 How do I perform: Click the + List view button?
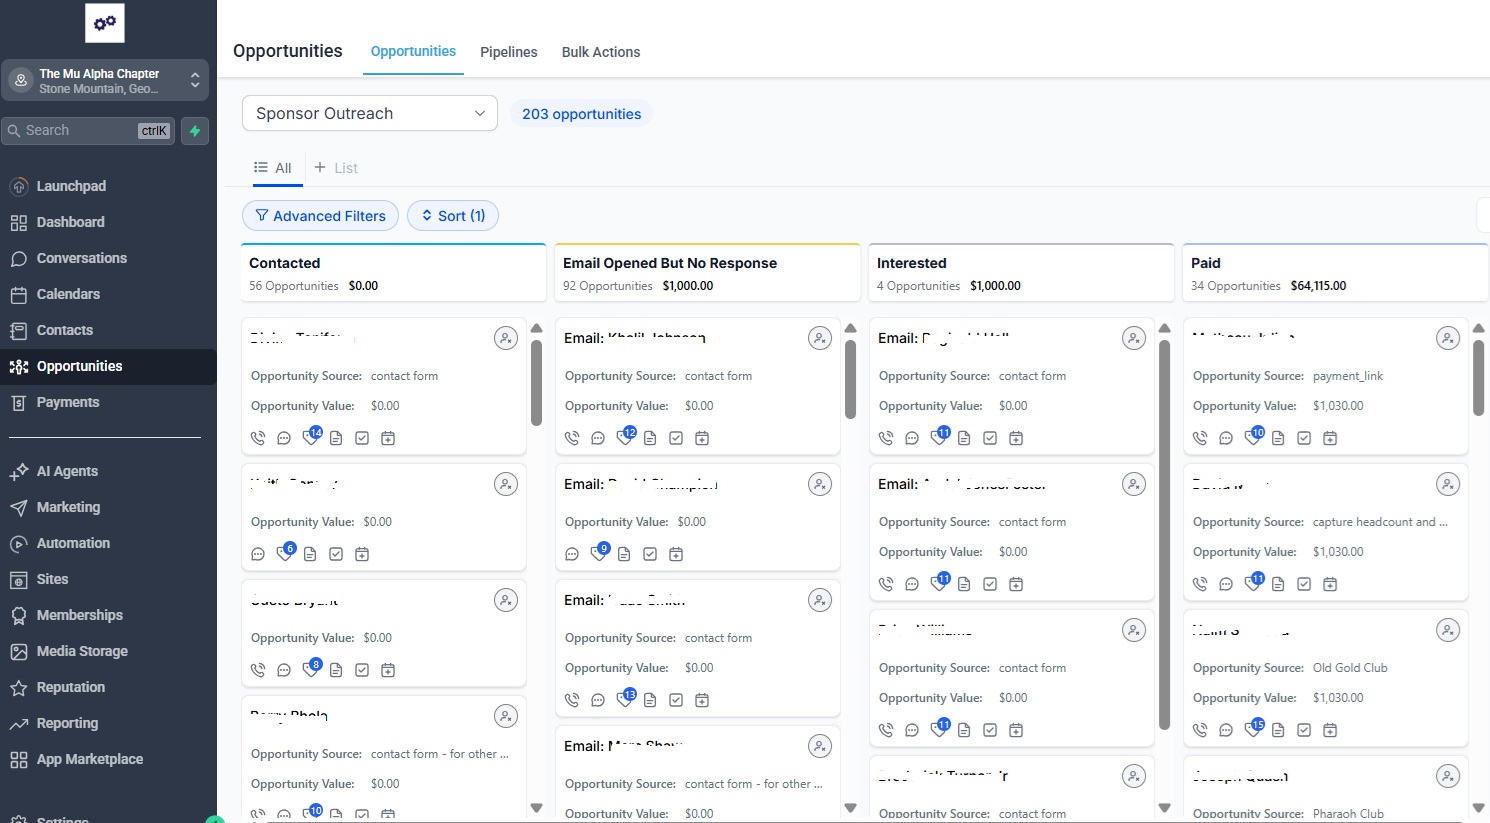click(x=336, y=168)
